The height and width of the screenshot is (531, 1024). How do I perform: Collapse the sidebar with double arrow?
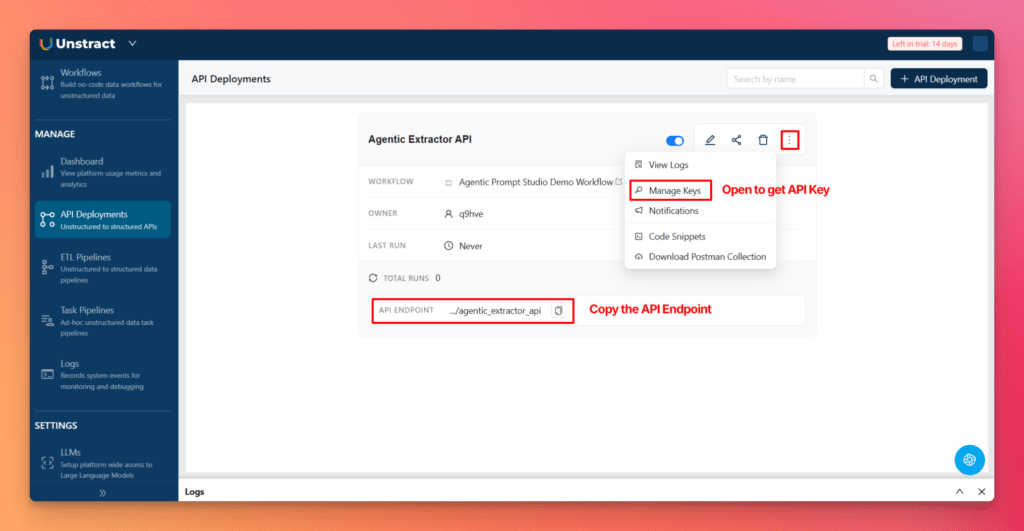pos(101,493)
